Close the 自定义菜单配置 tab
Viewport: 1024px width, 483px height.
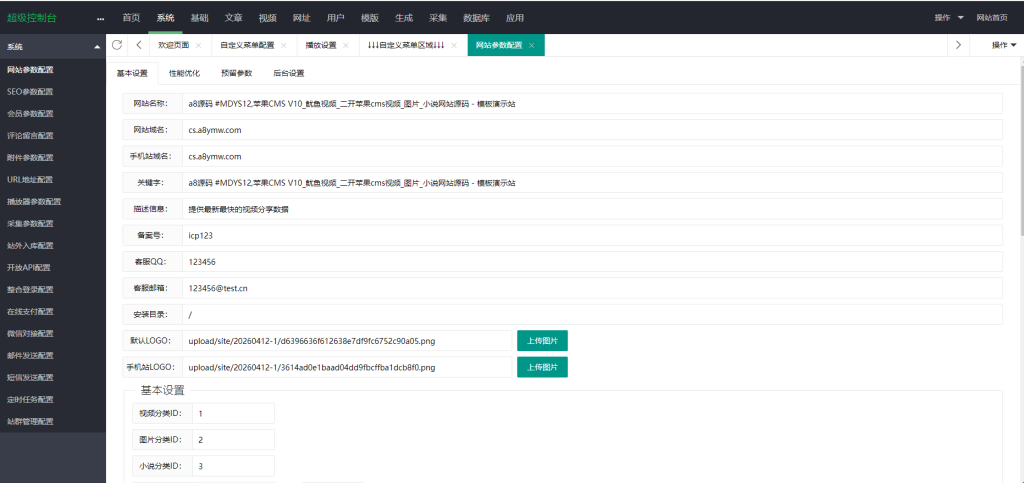[x=283, y=46]
